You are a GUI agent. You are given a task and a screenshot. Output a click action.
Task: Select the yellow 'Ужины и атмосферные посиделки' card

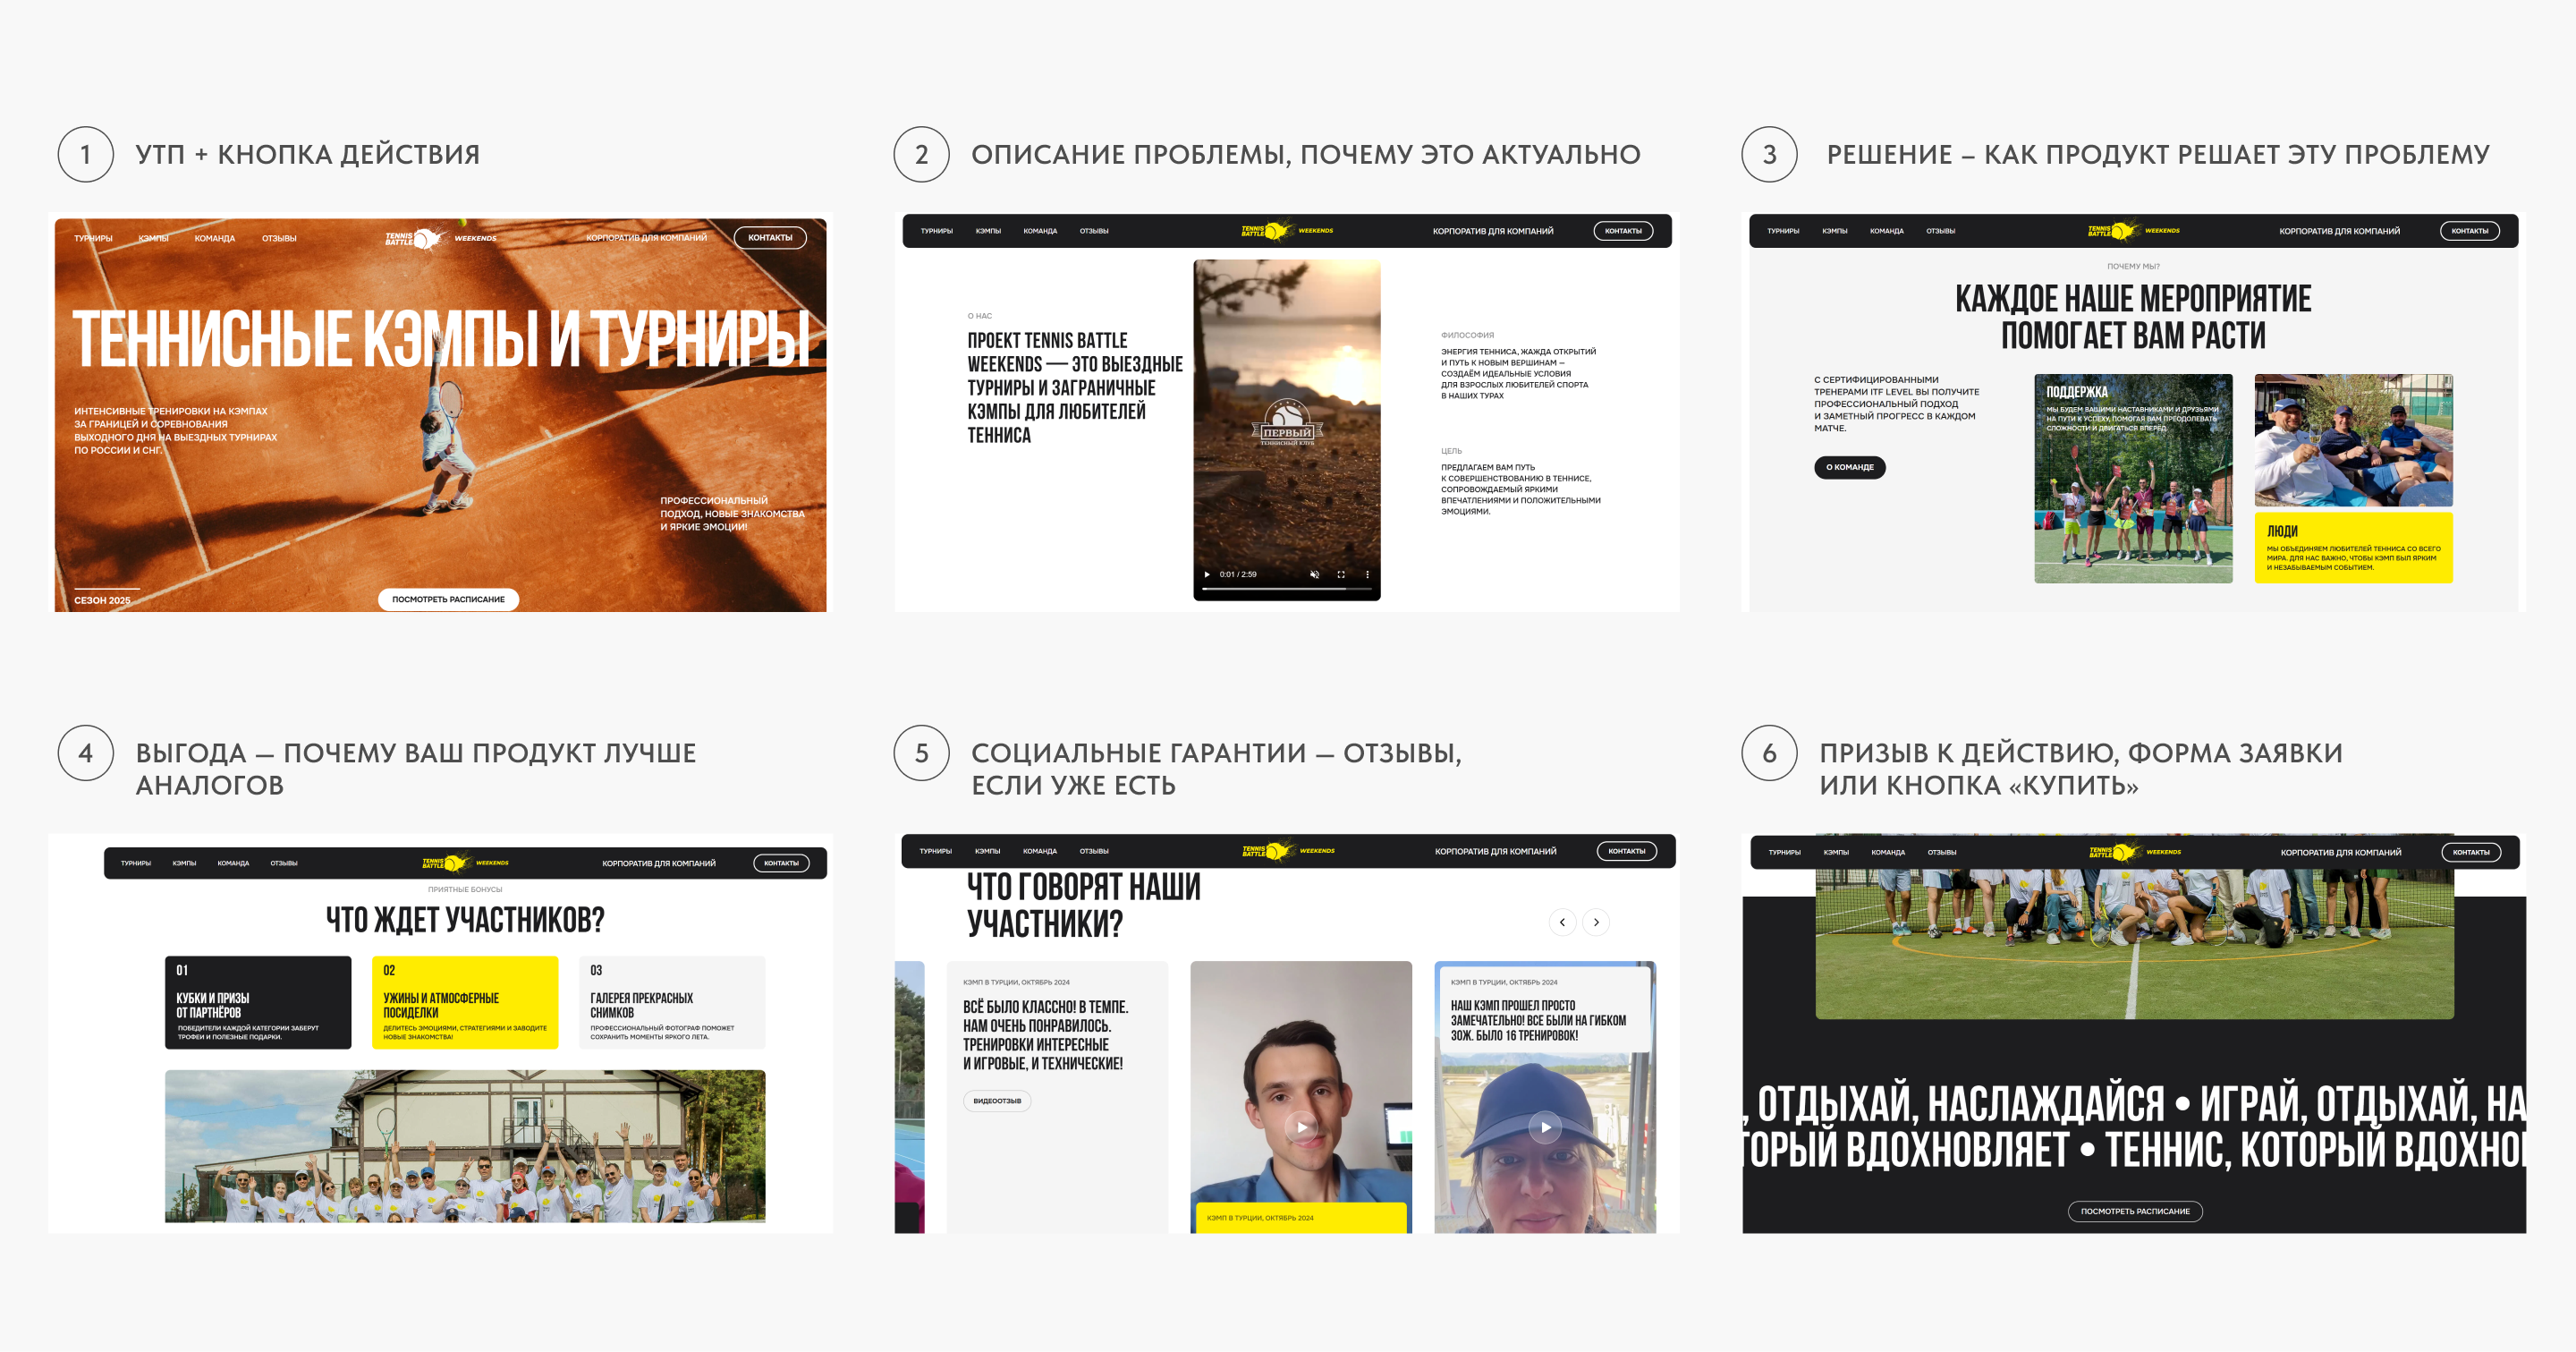[x=465, y=1002]
